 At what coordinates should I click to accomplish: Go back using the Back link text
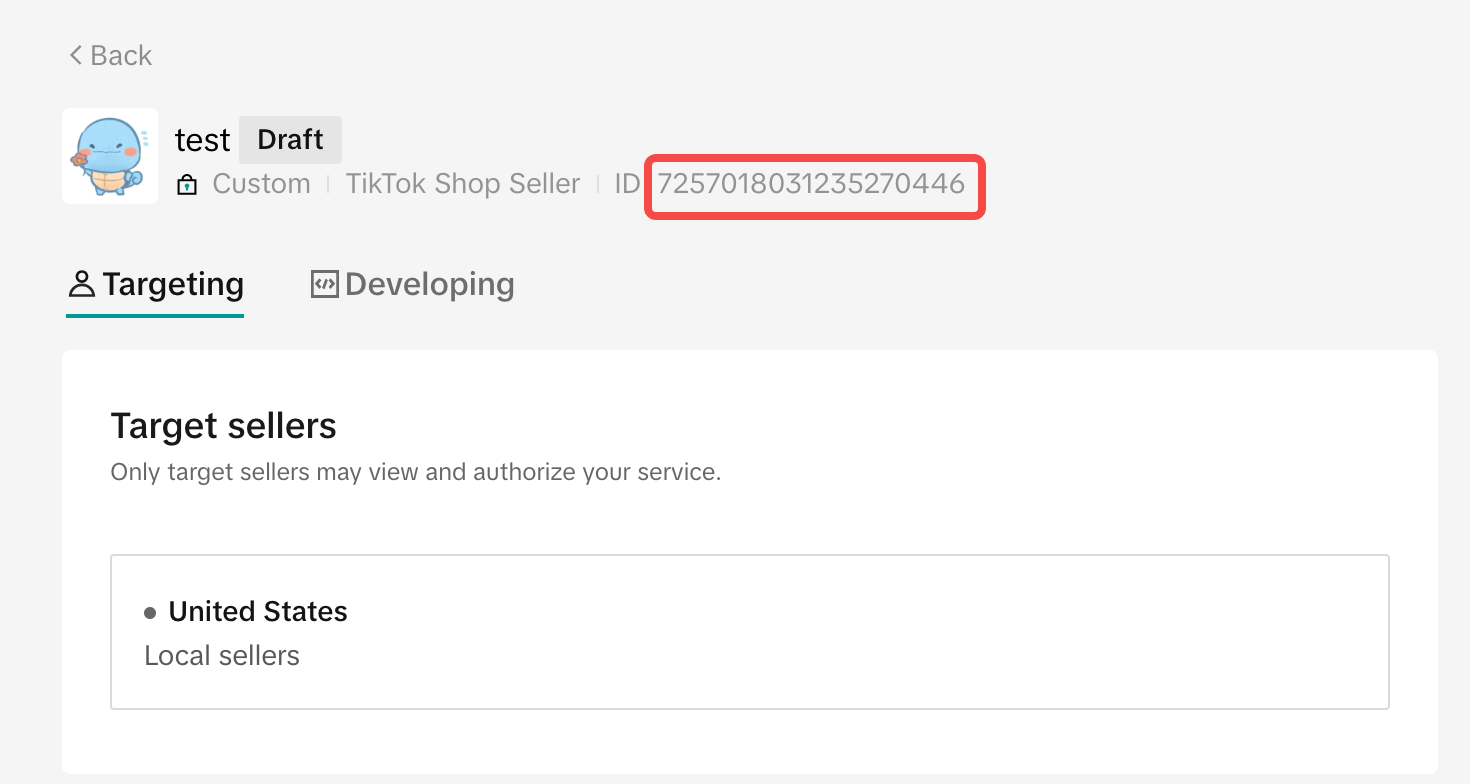tap(121, 55)
